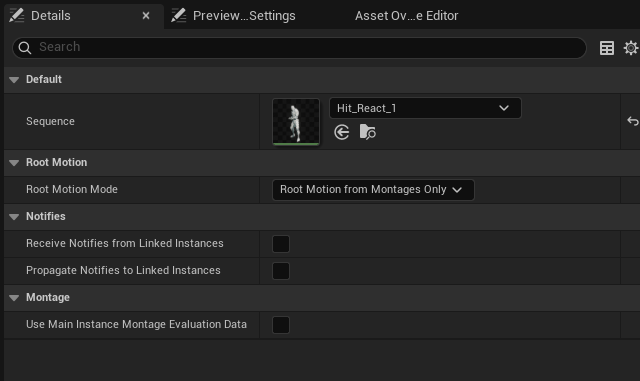Click the search magnifier icon
This screenshot has width=640, height=381.
pos(24,48)
